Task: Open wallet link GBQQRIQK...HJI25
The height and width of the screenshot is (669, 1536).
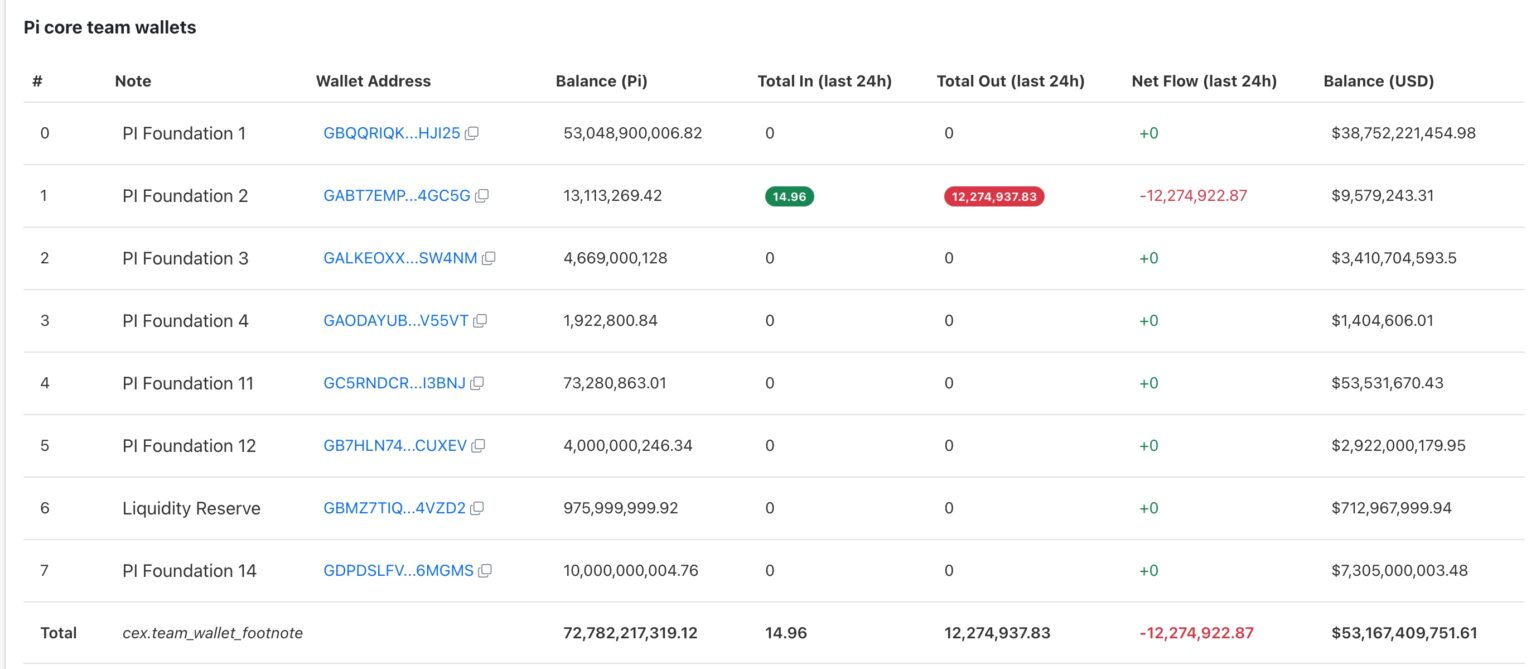Action: pos(391,133)
